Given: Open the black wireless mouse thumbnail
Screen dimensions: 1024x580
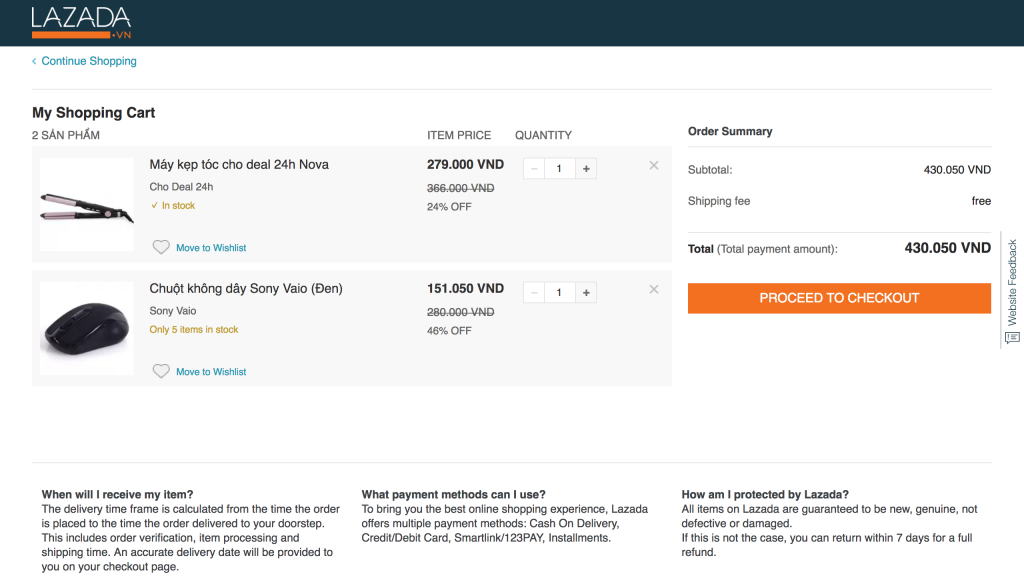Looking at the screenshot, I should [x=87, y=328].
